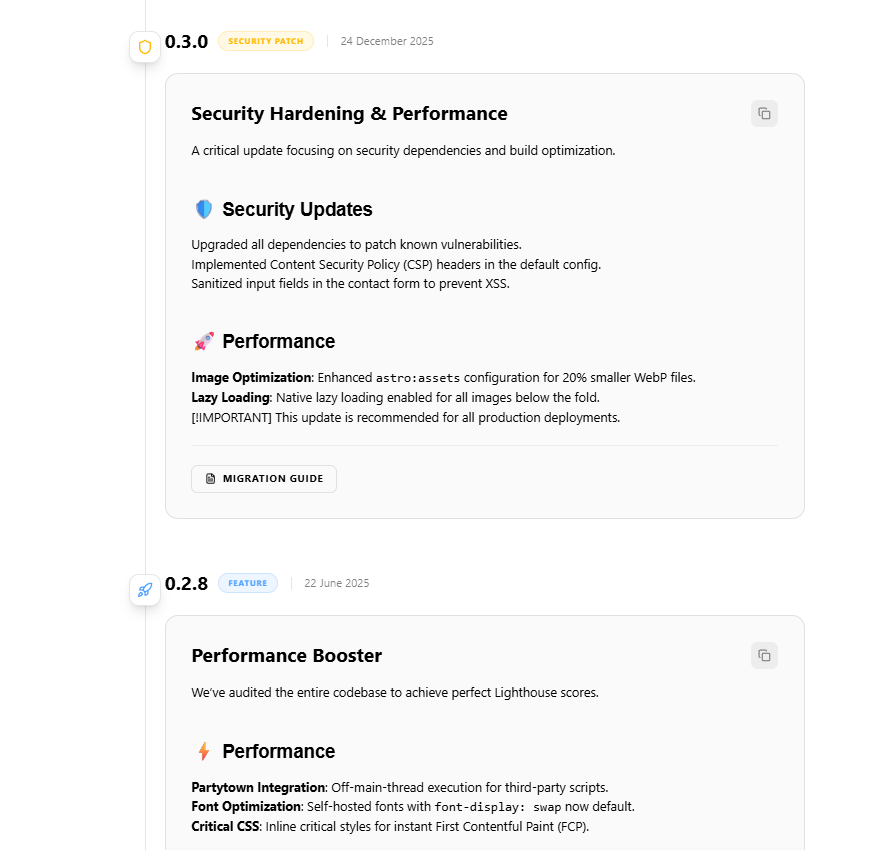Click the rocket timeline icon for 0.2.8
The image size is (887, 850).
(x=145, y=590)
